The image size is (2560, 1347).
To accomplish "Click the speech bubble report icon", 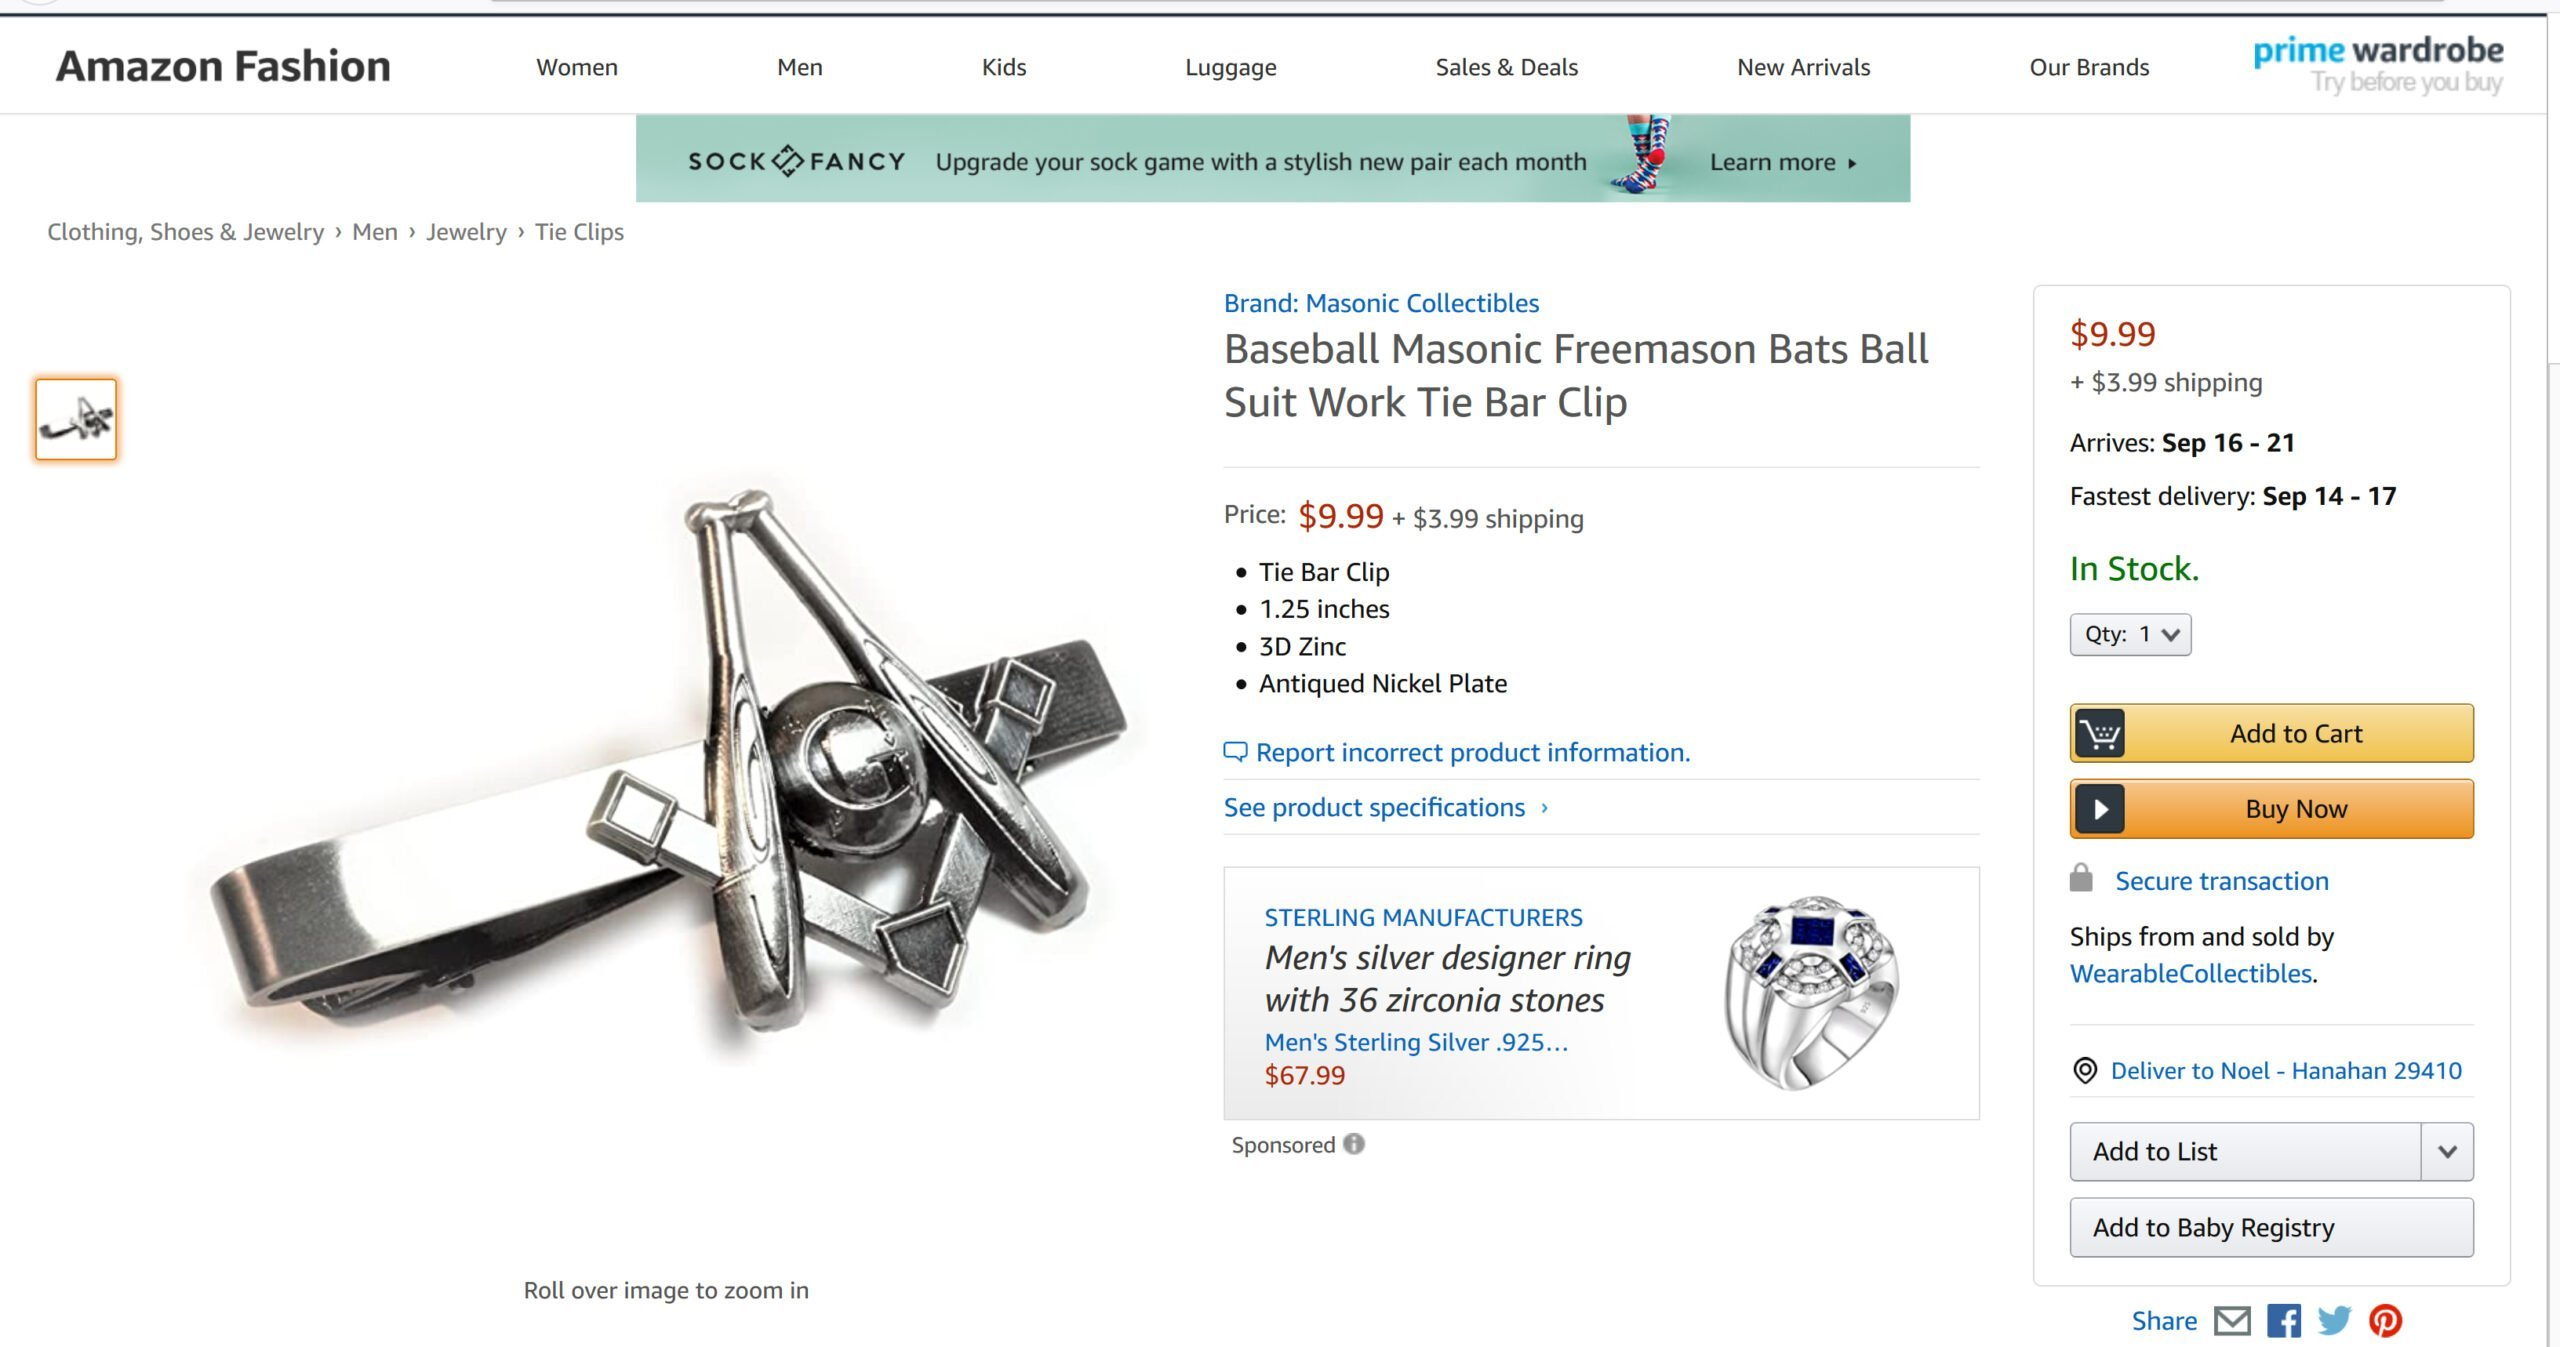I will pyautogui.click(x=1236, y=752).
